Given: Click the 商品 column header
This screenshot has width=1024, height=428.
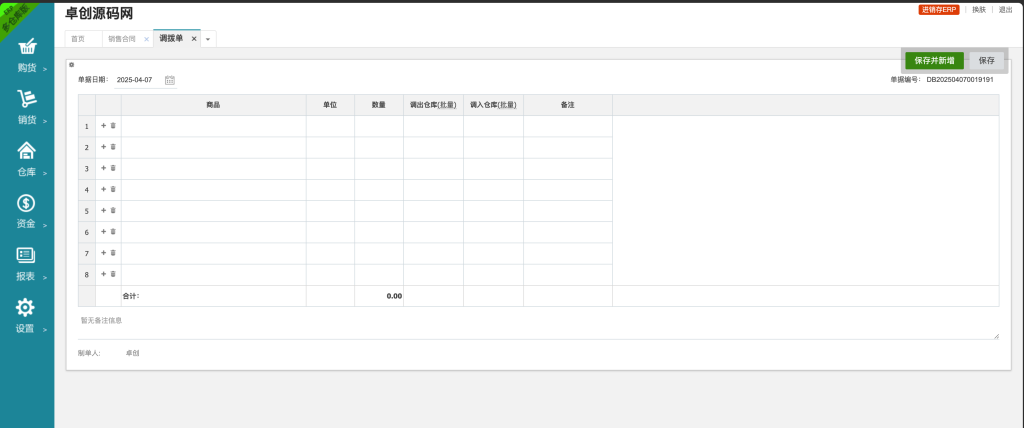Looking at the screenshot, I should (214, 105).
